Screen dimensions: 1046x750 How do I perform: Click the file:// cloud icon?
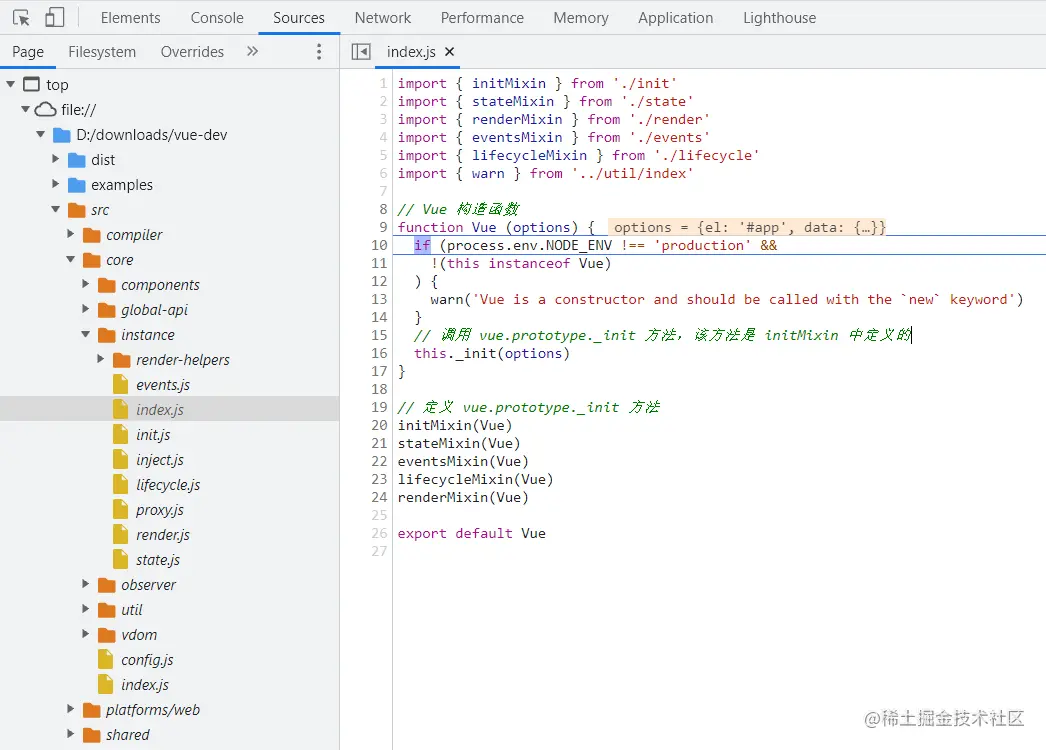click(45, 109)
